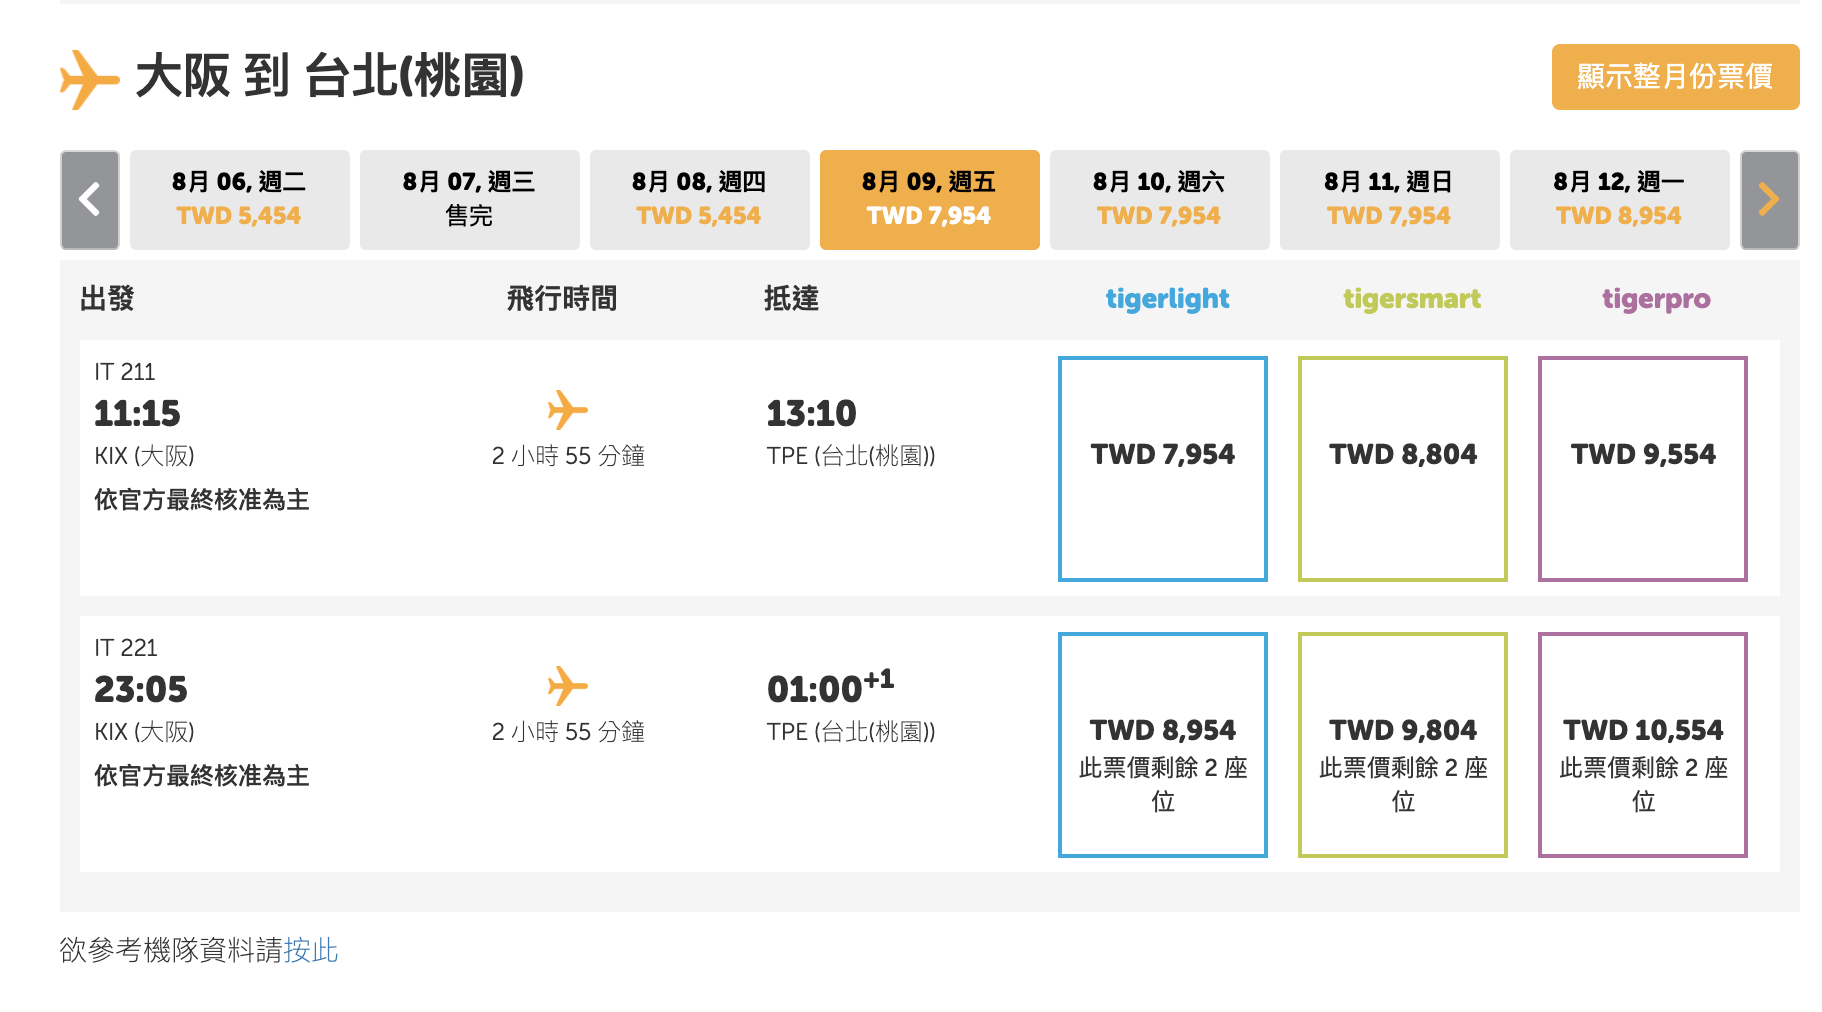The height and width of the screenshot is (1012, 1822).
Task: Select the 8月 11 週日 date tab
Action: pos(1390,200)
